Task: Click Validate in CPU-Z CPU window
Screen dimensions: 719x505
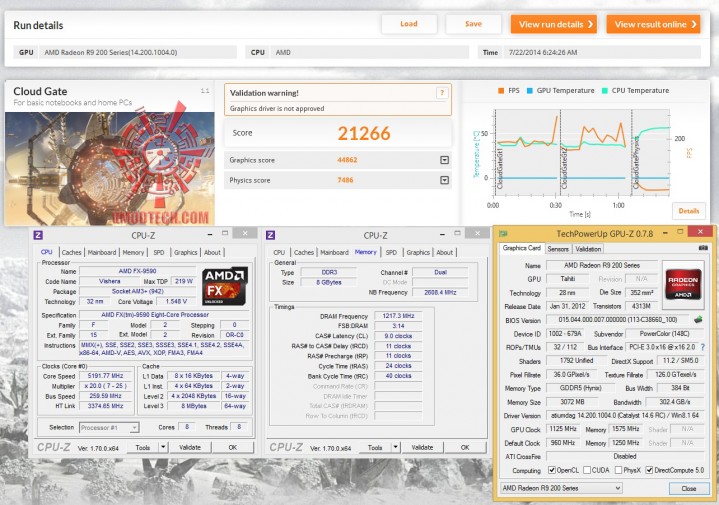Action: tap(190, 447)
